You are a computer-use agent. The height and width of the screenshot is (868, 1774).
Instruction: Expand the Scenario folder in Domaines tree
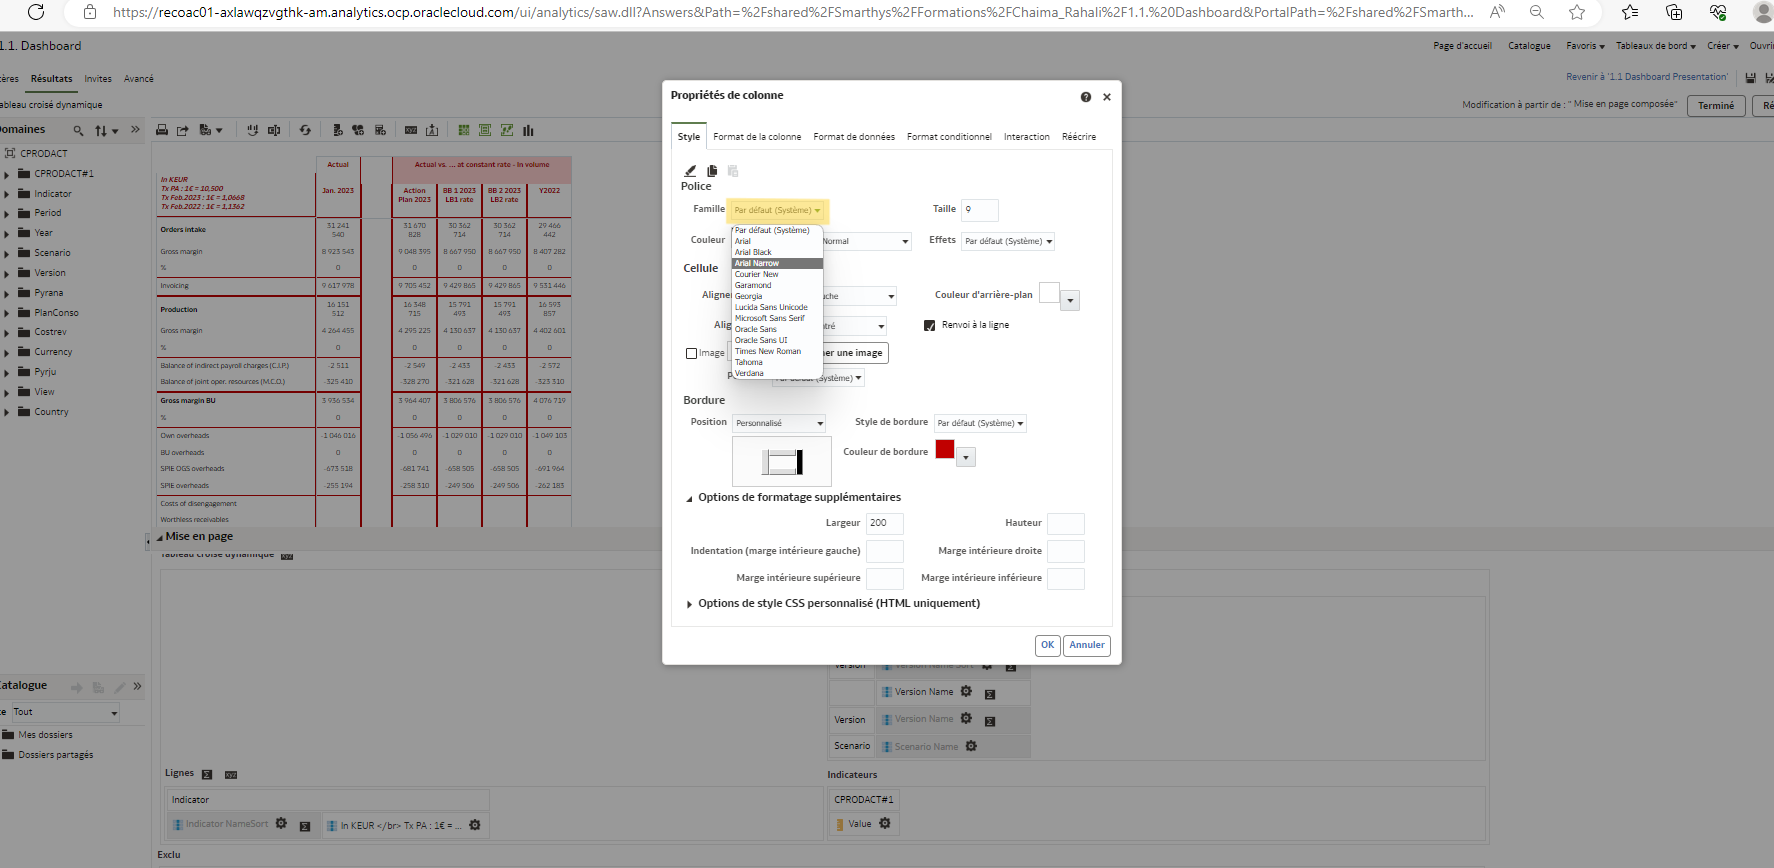click(7, 253)
